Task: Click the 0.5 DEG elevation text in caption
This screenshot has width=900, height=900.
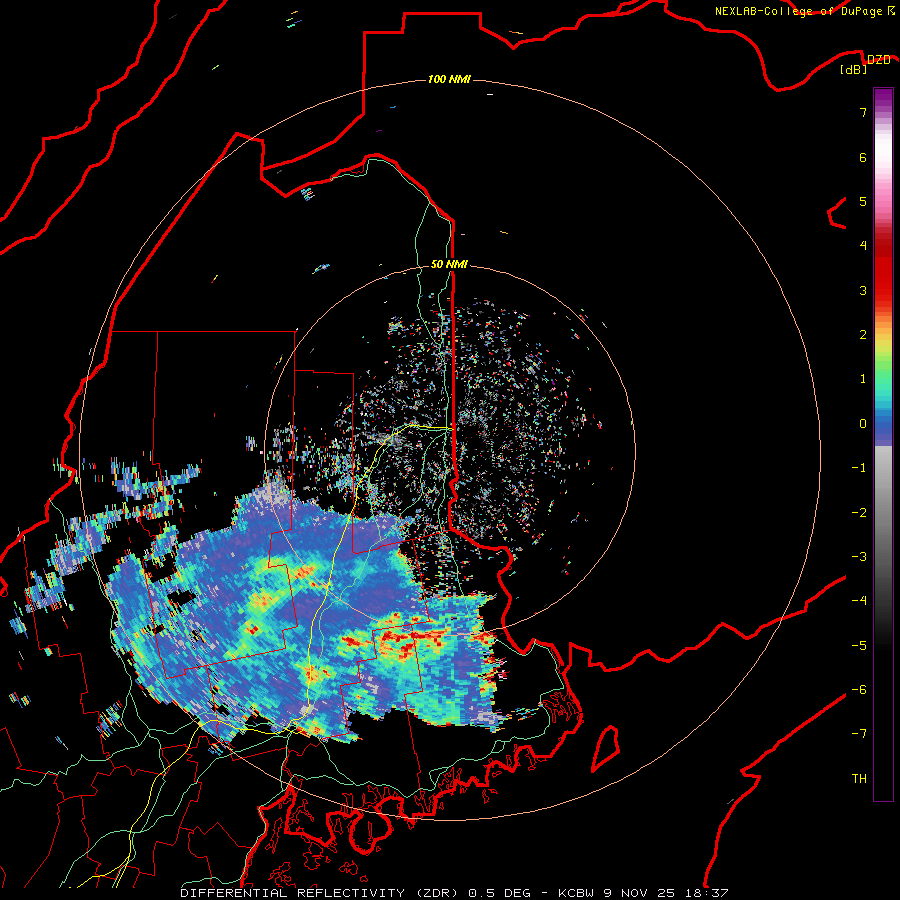Action: tap(499, 893)
